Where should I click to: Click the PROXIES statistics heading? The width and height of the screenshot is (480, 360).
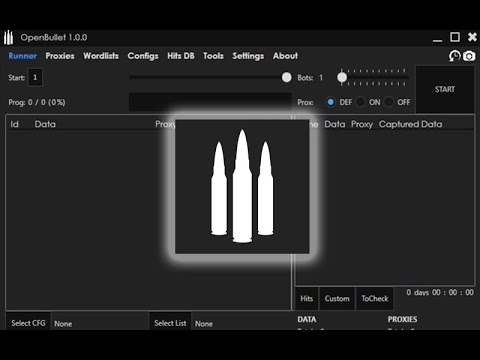[402, 319]
